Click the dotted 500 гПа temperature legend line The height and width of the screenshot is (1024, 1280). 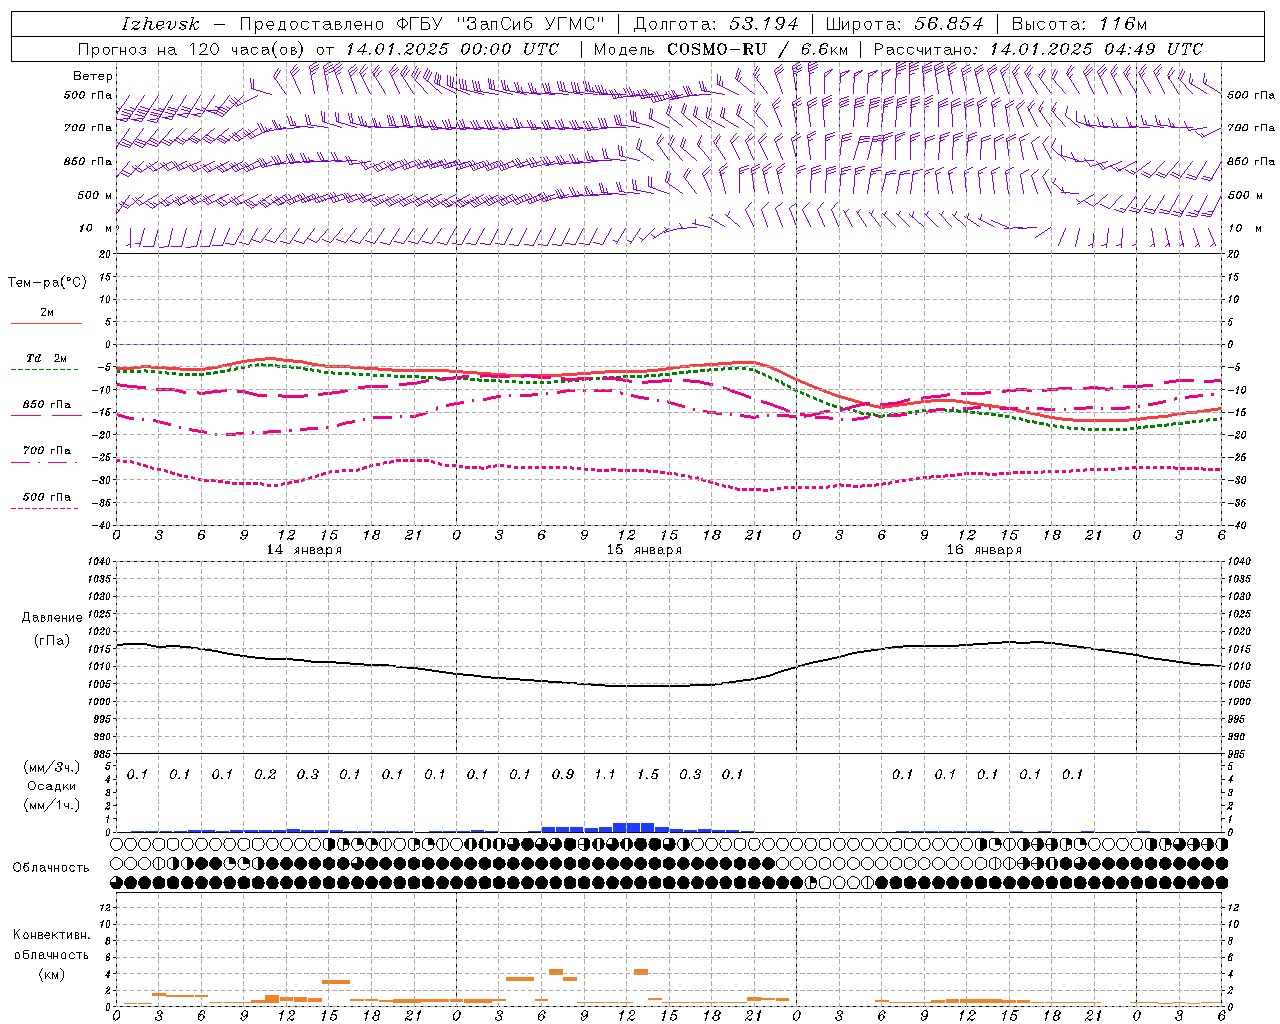45,509
